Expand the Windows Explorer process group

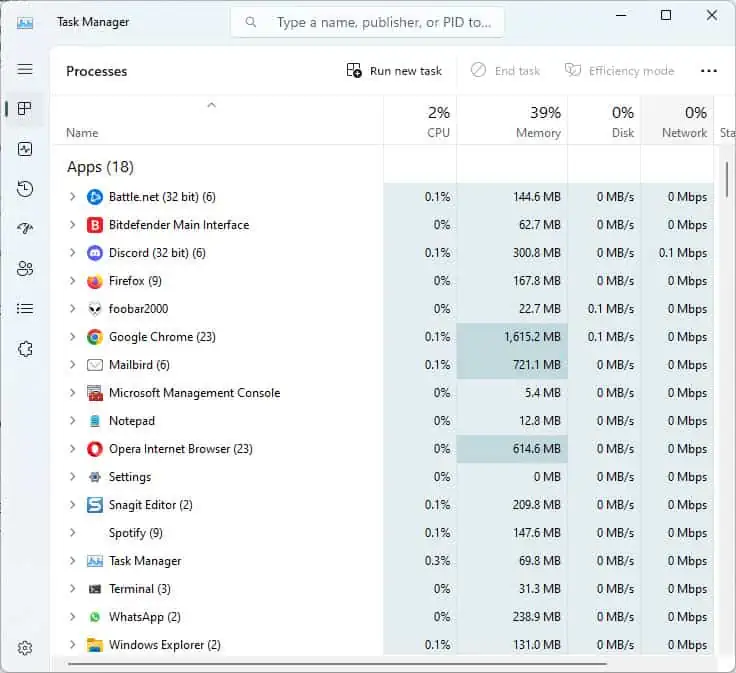(72, 645)
